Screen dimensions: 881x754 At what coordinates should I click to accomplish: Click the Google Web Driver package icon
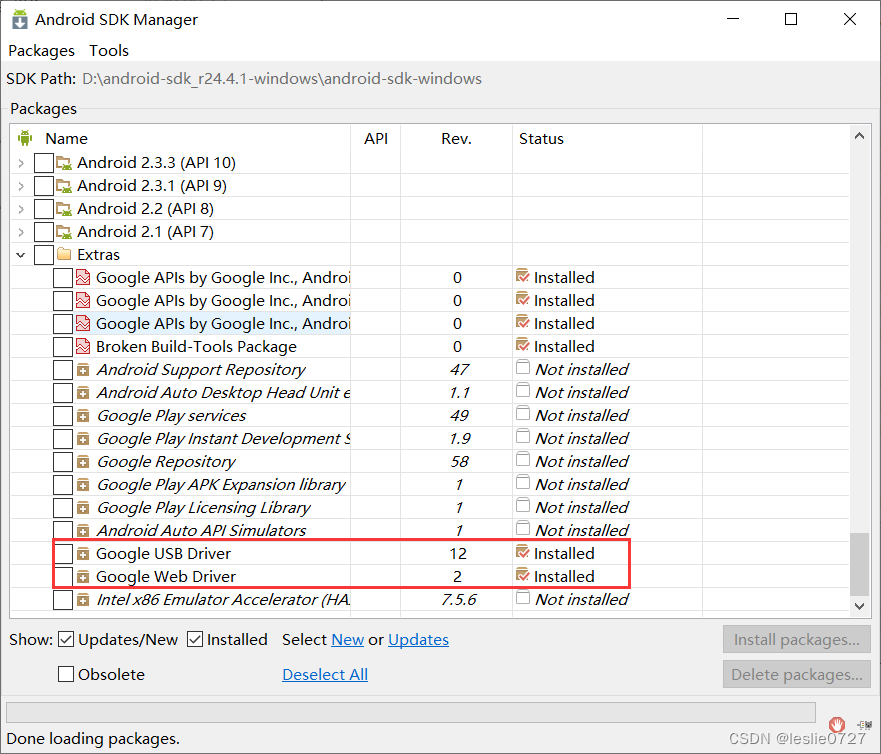point(83,578)
